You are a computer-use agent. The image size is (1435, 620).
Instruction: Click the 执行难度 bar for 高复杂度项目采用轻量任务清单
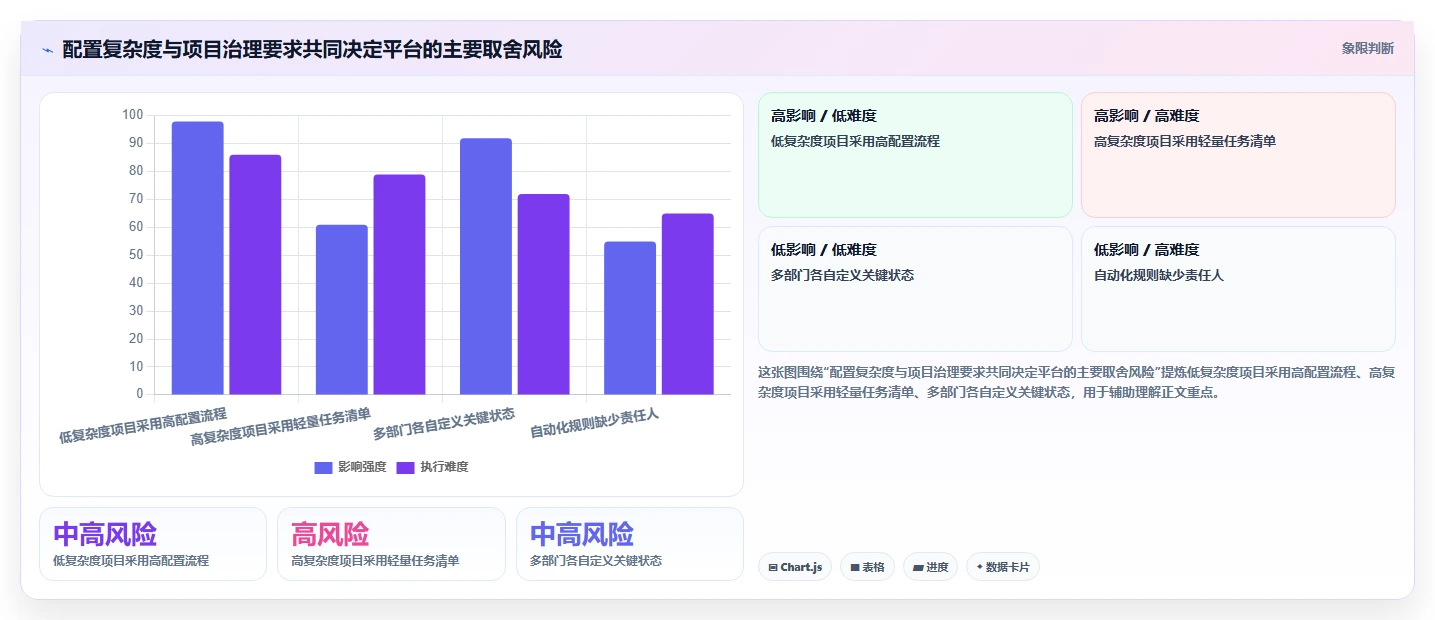[399, 285]
